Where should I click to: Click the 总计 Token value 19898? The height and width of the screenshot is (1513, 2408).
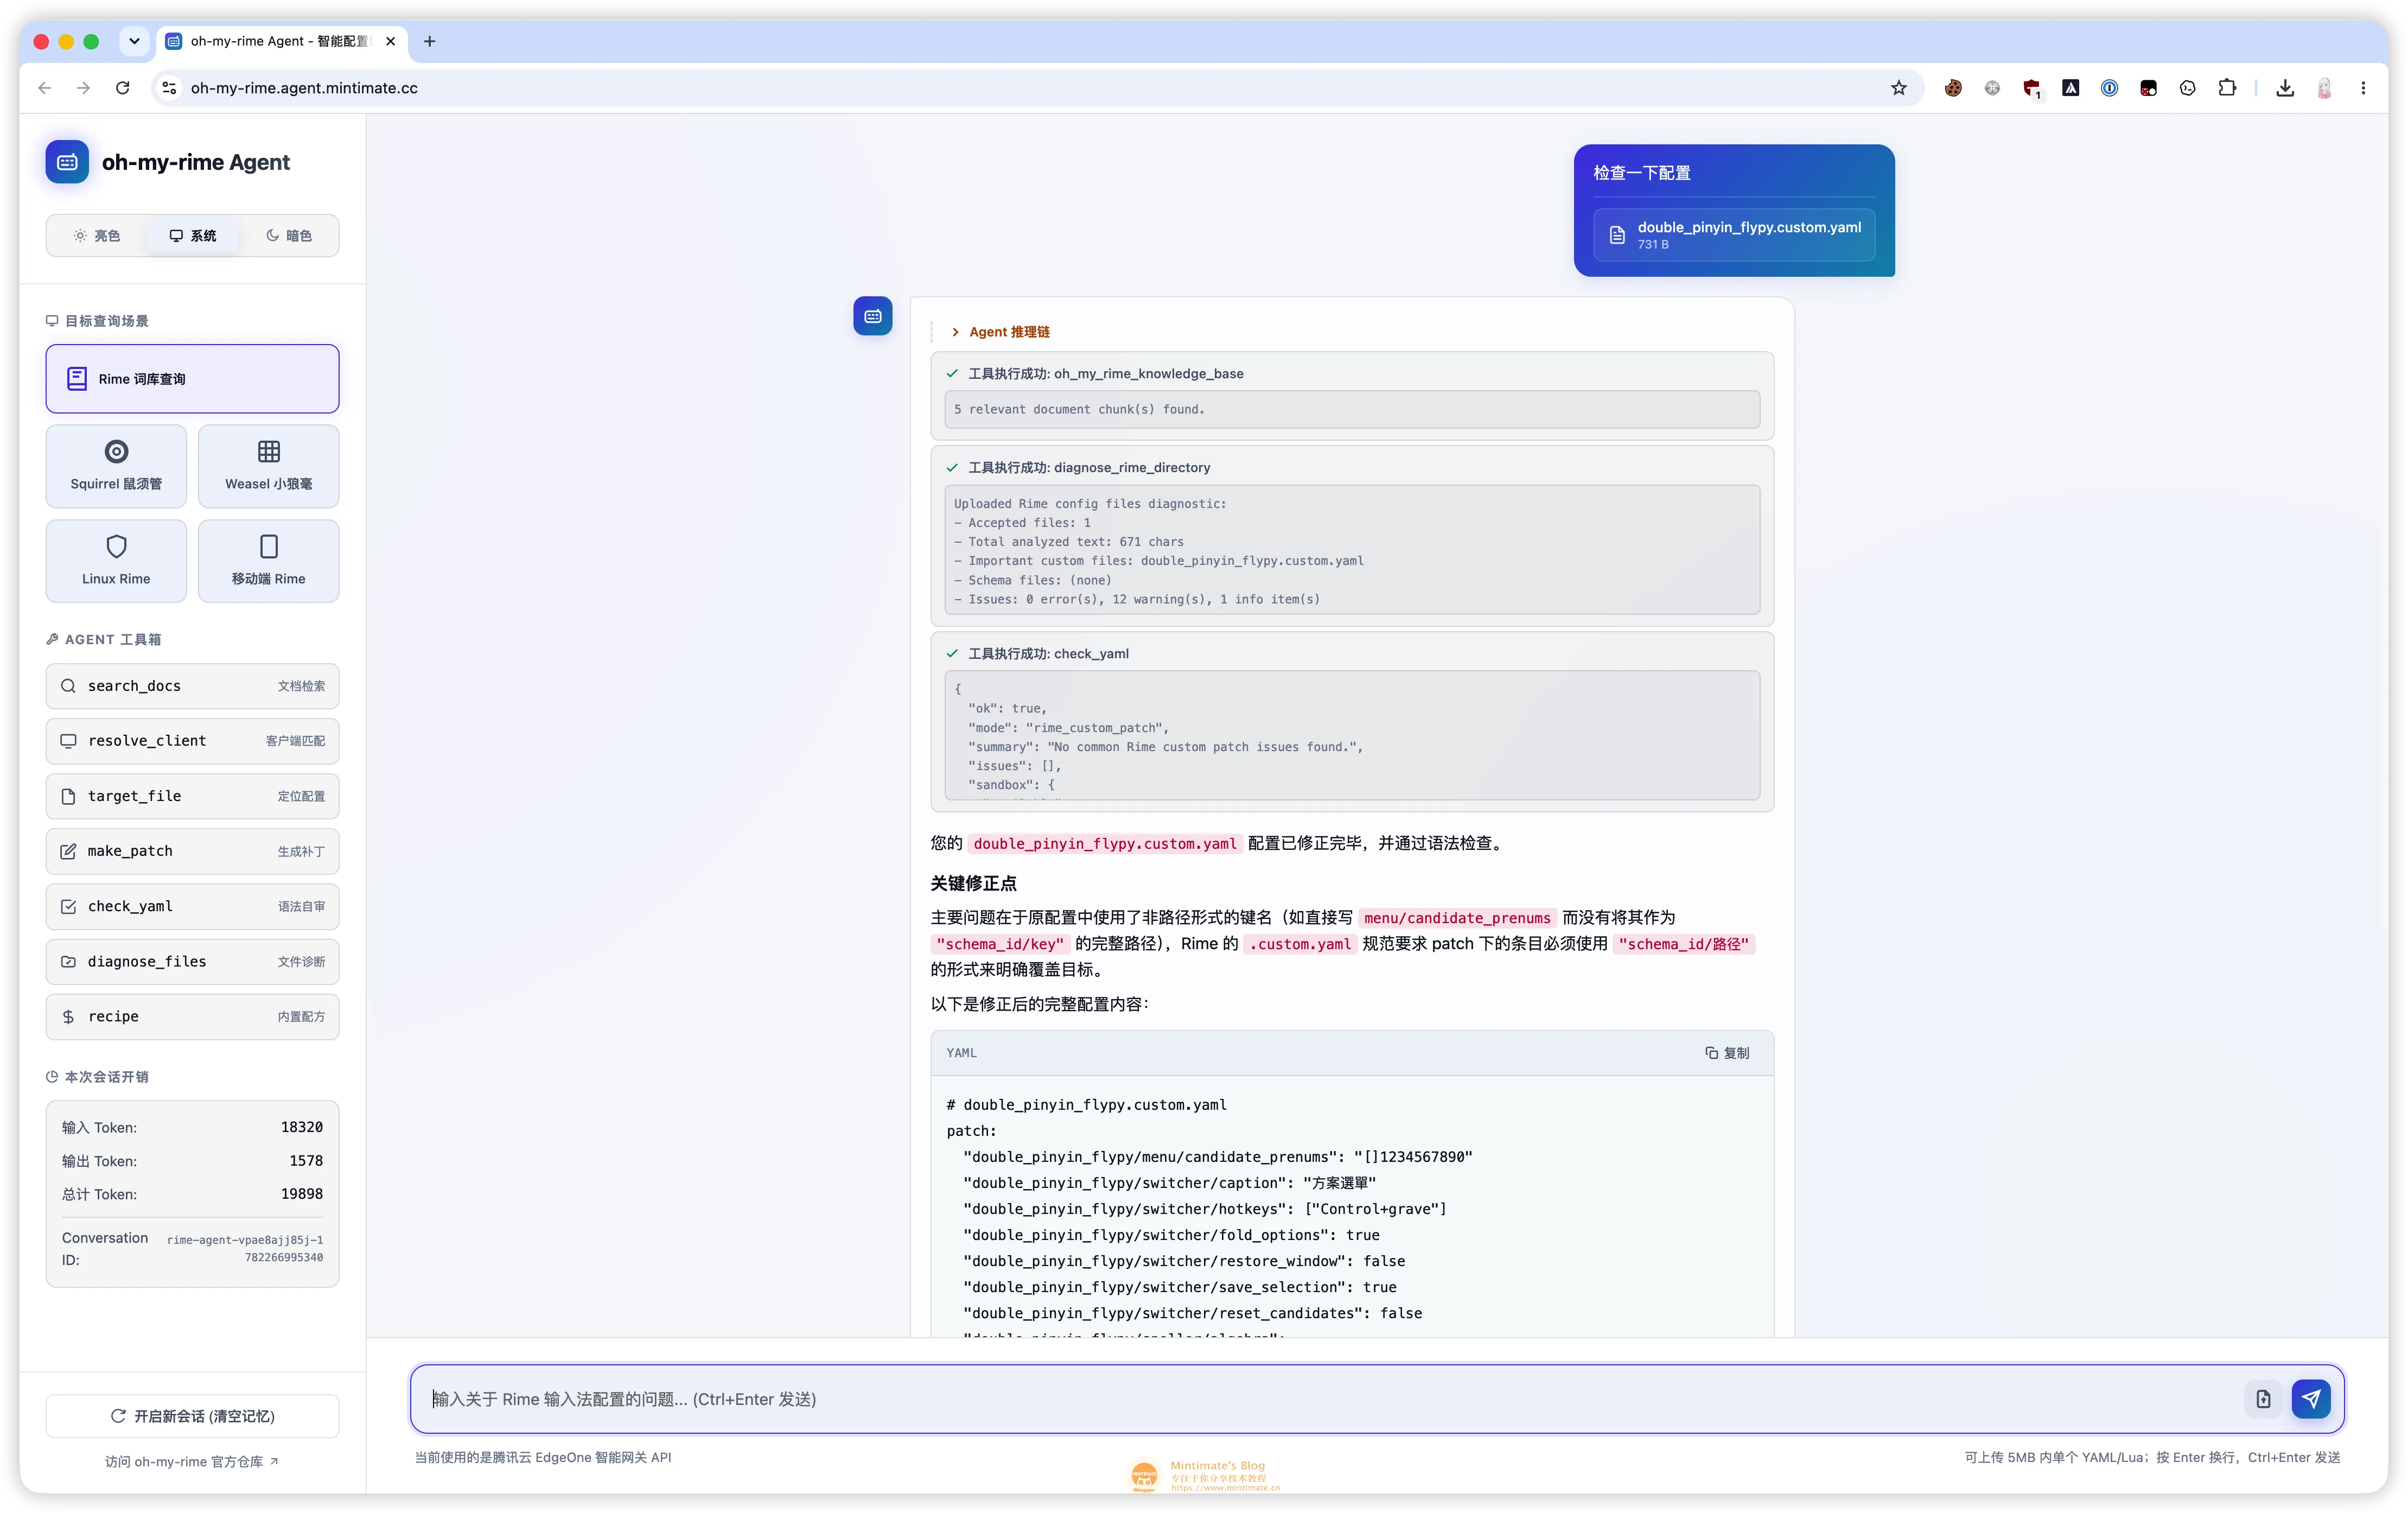coord(301,1194)
